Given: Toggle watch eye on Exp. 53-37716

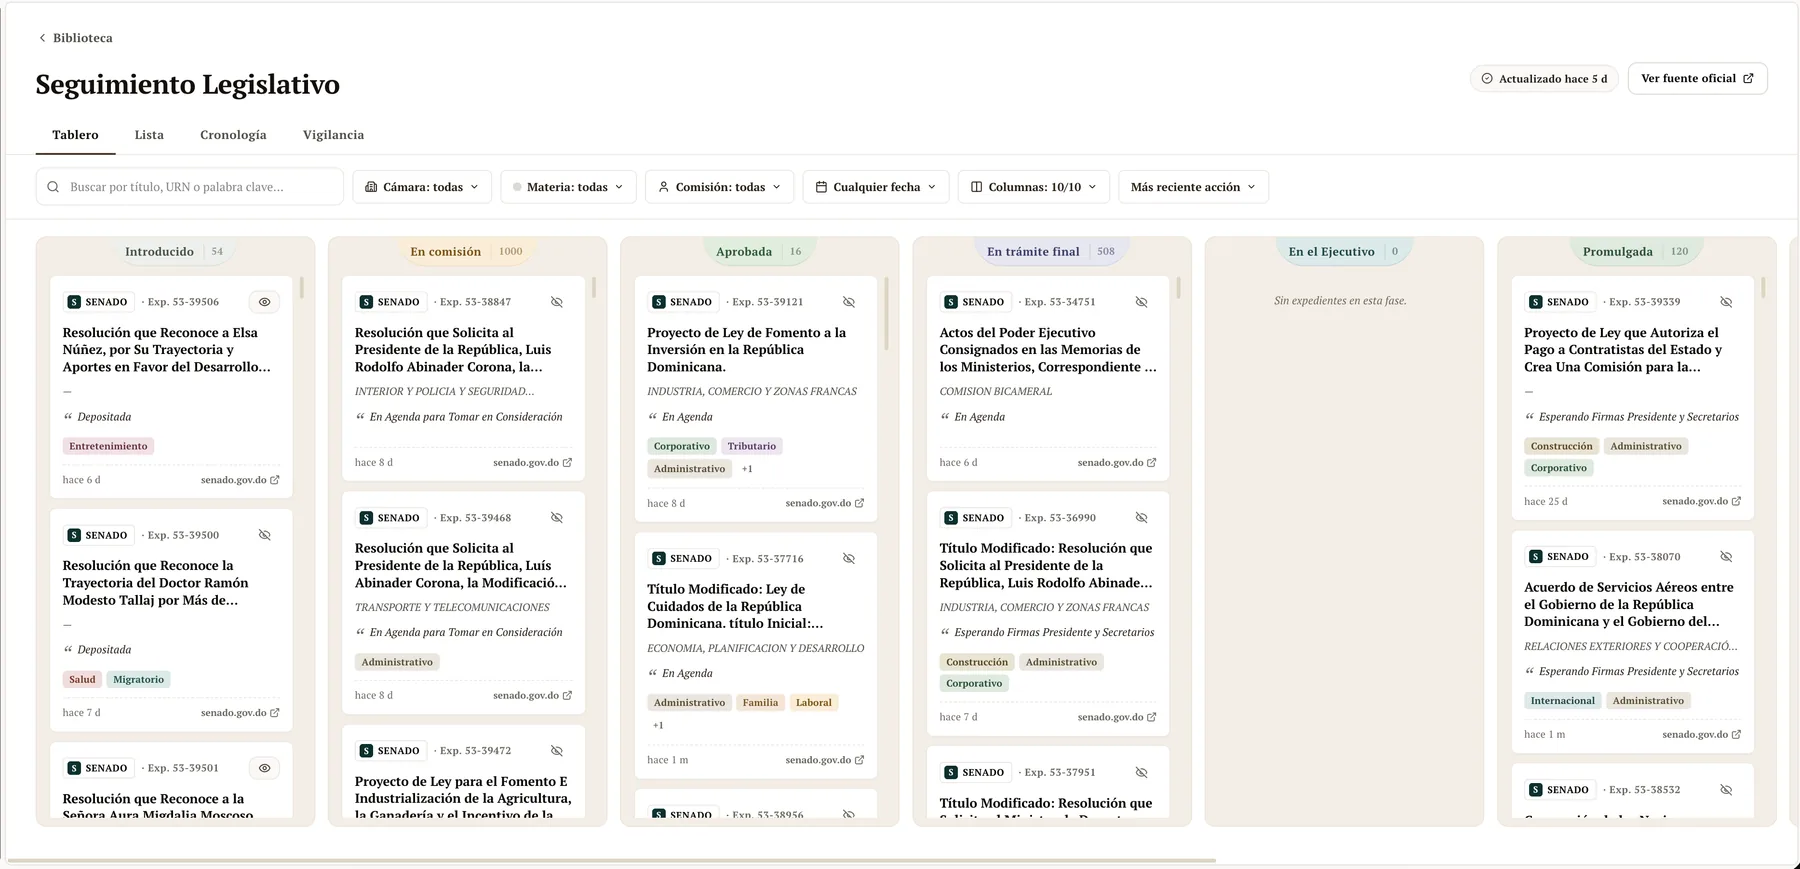Looking at the screenshot, I should pyautogui.click(x=849, y=559).
